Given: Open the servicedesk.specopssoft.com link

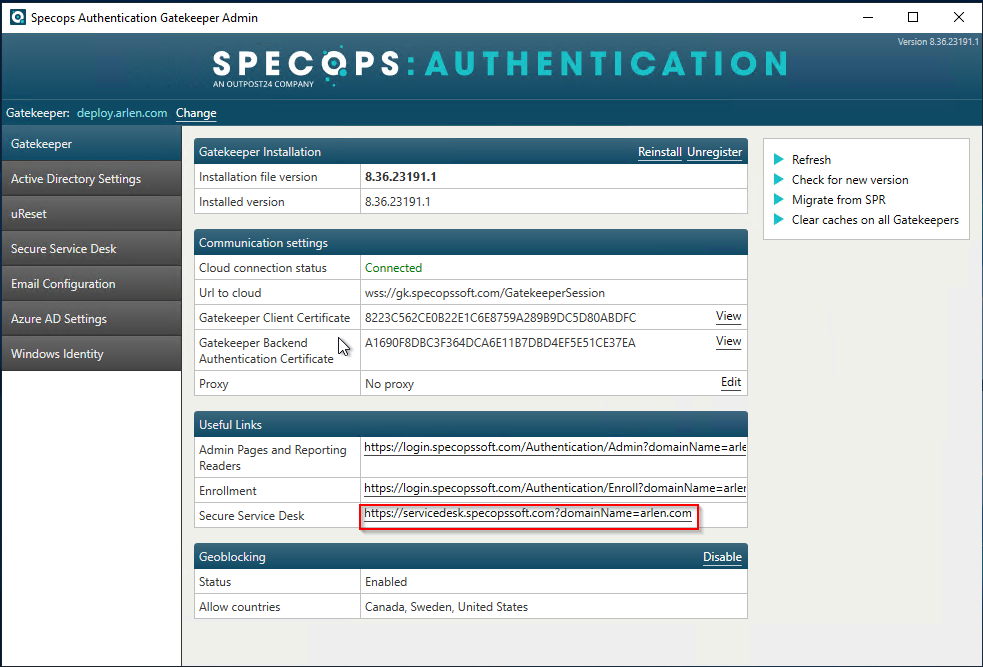Looking at the screenshot, I should (x=528, y=513).
